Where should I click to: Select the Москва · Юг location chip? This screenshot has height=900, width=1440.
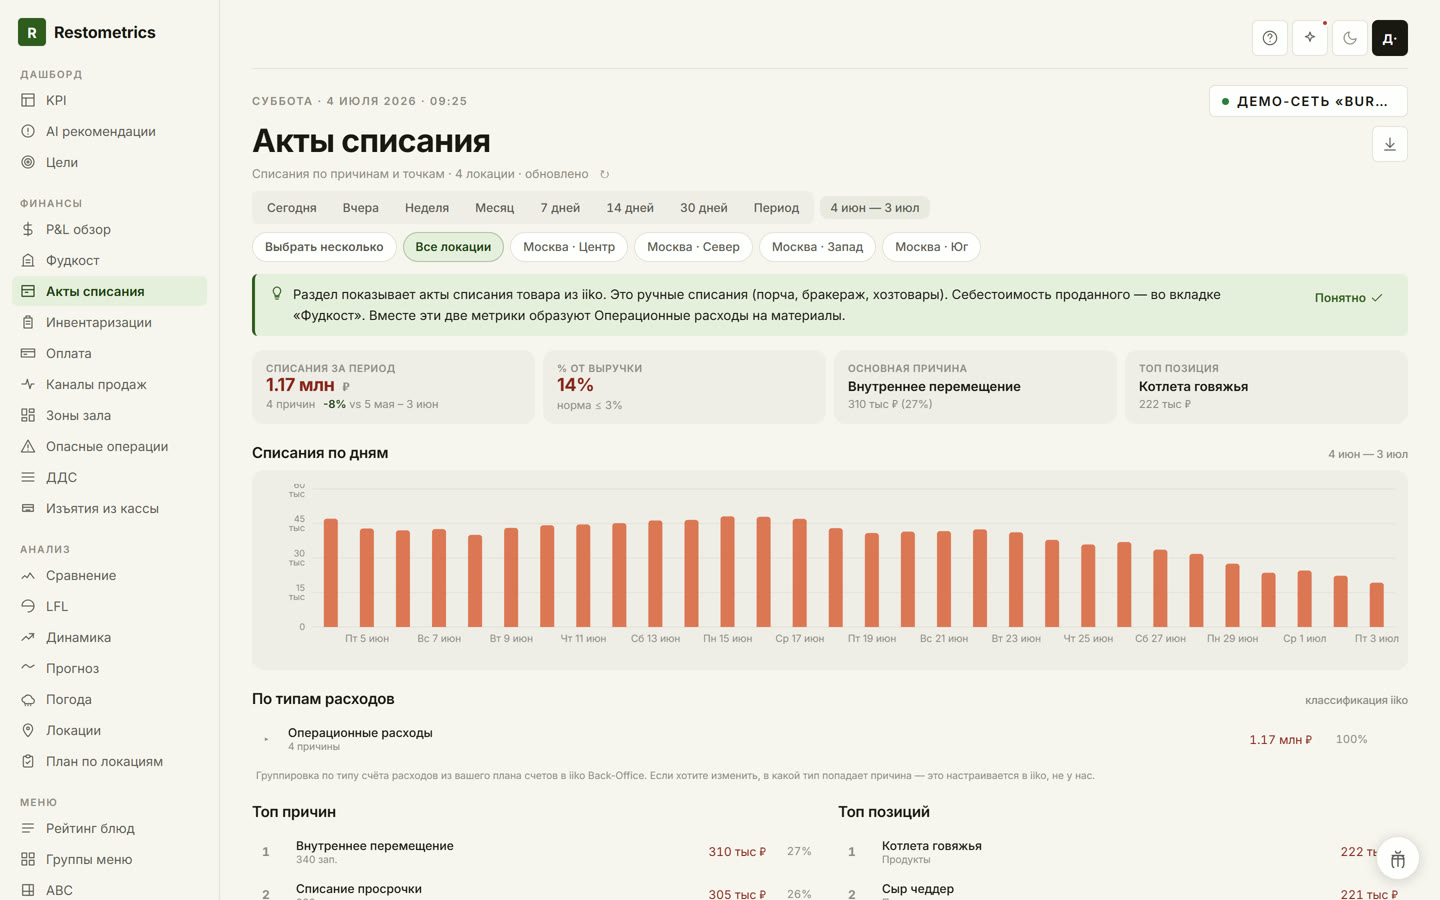931,247
